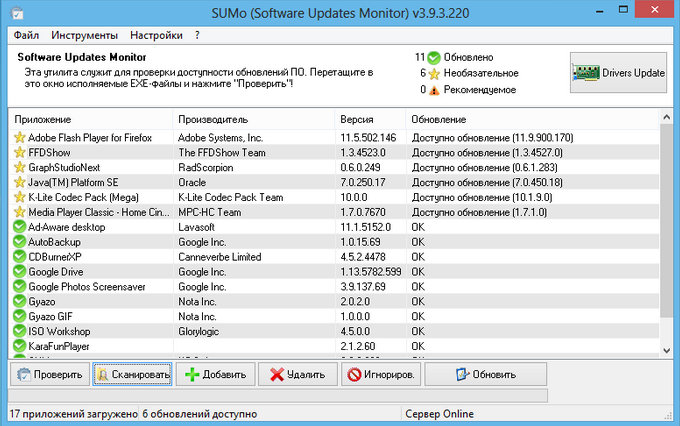Click version 11.5.502.146 cell
The image size is (680, 426).
tap(368, 138)
